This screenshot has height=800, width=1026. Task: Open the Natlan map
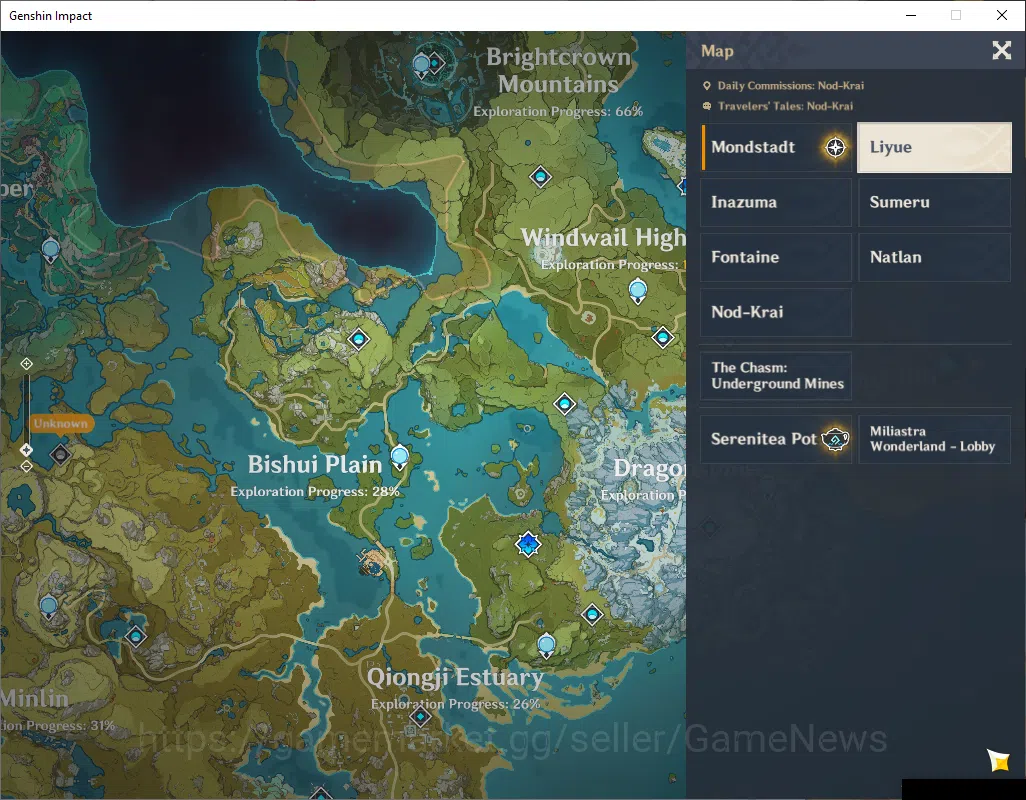934,257
